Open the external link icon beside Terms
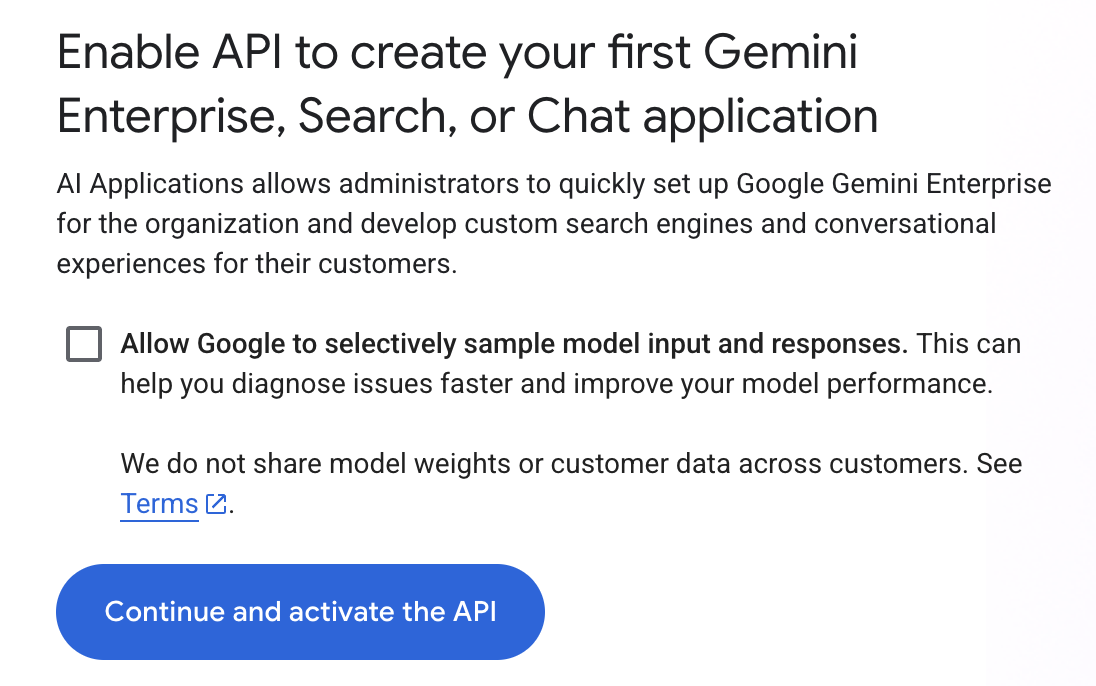The width and height of the screenshot is (1096, 686). click(215, 504)
